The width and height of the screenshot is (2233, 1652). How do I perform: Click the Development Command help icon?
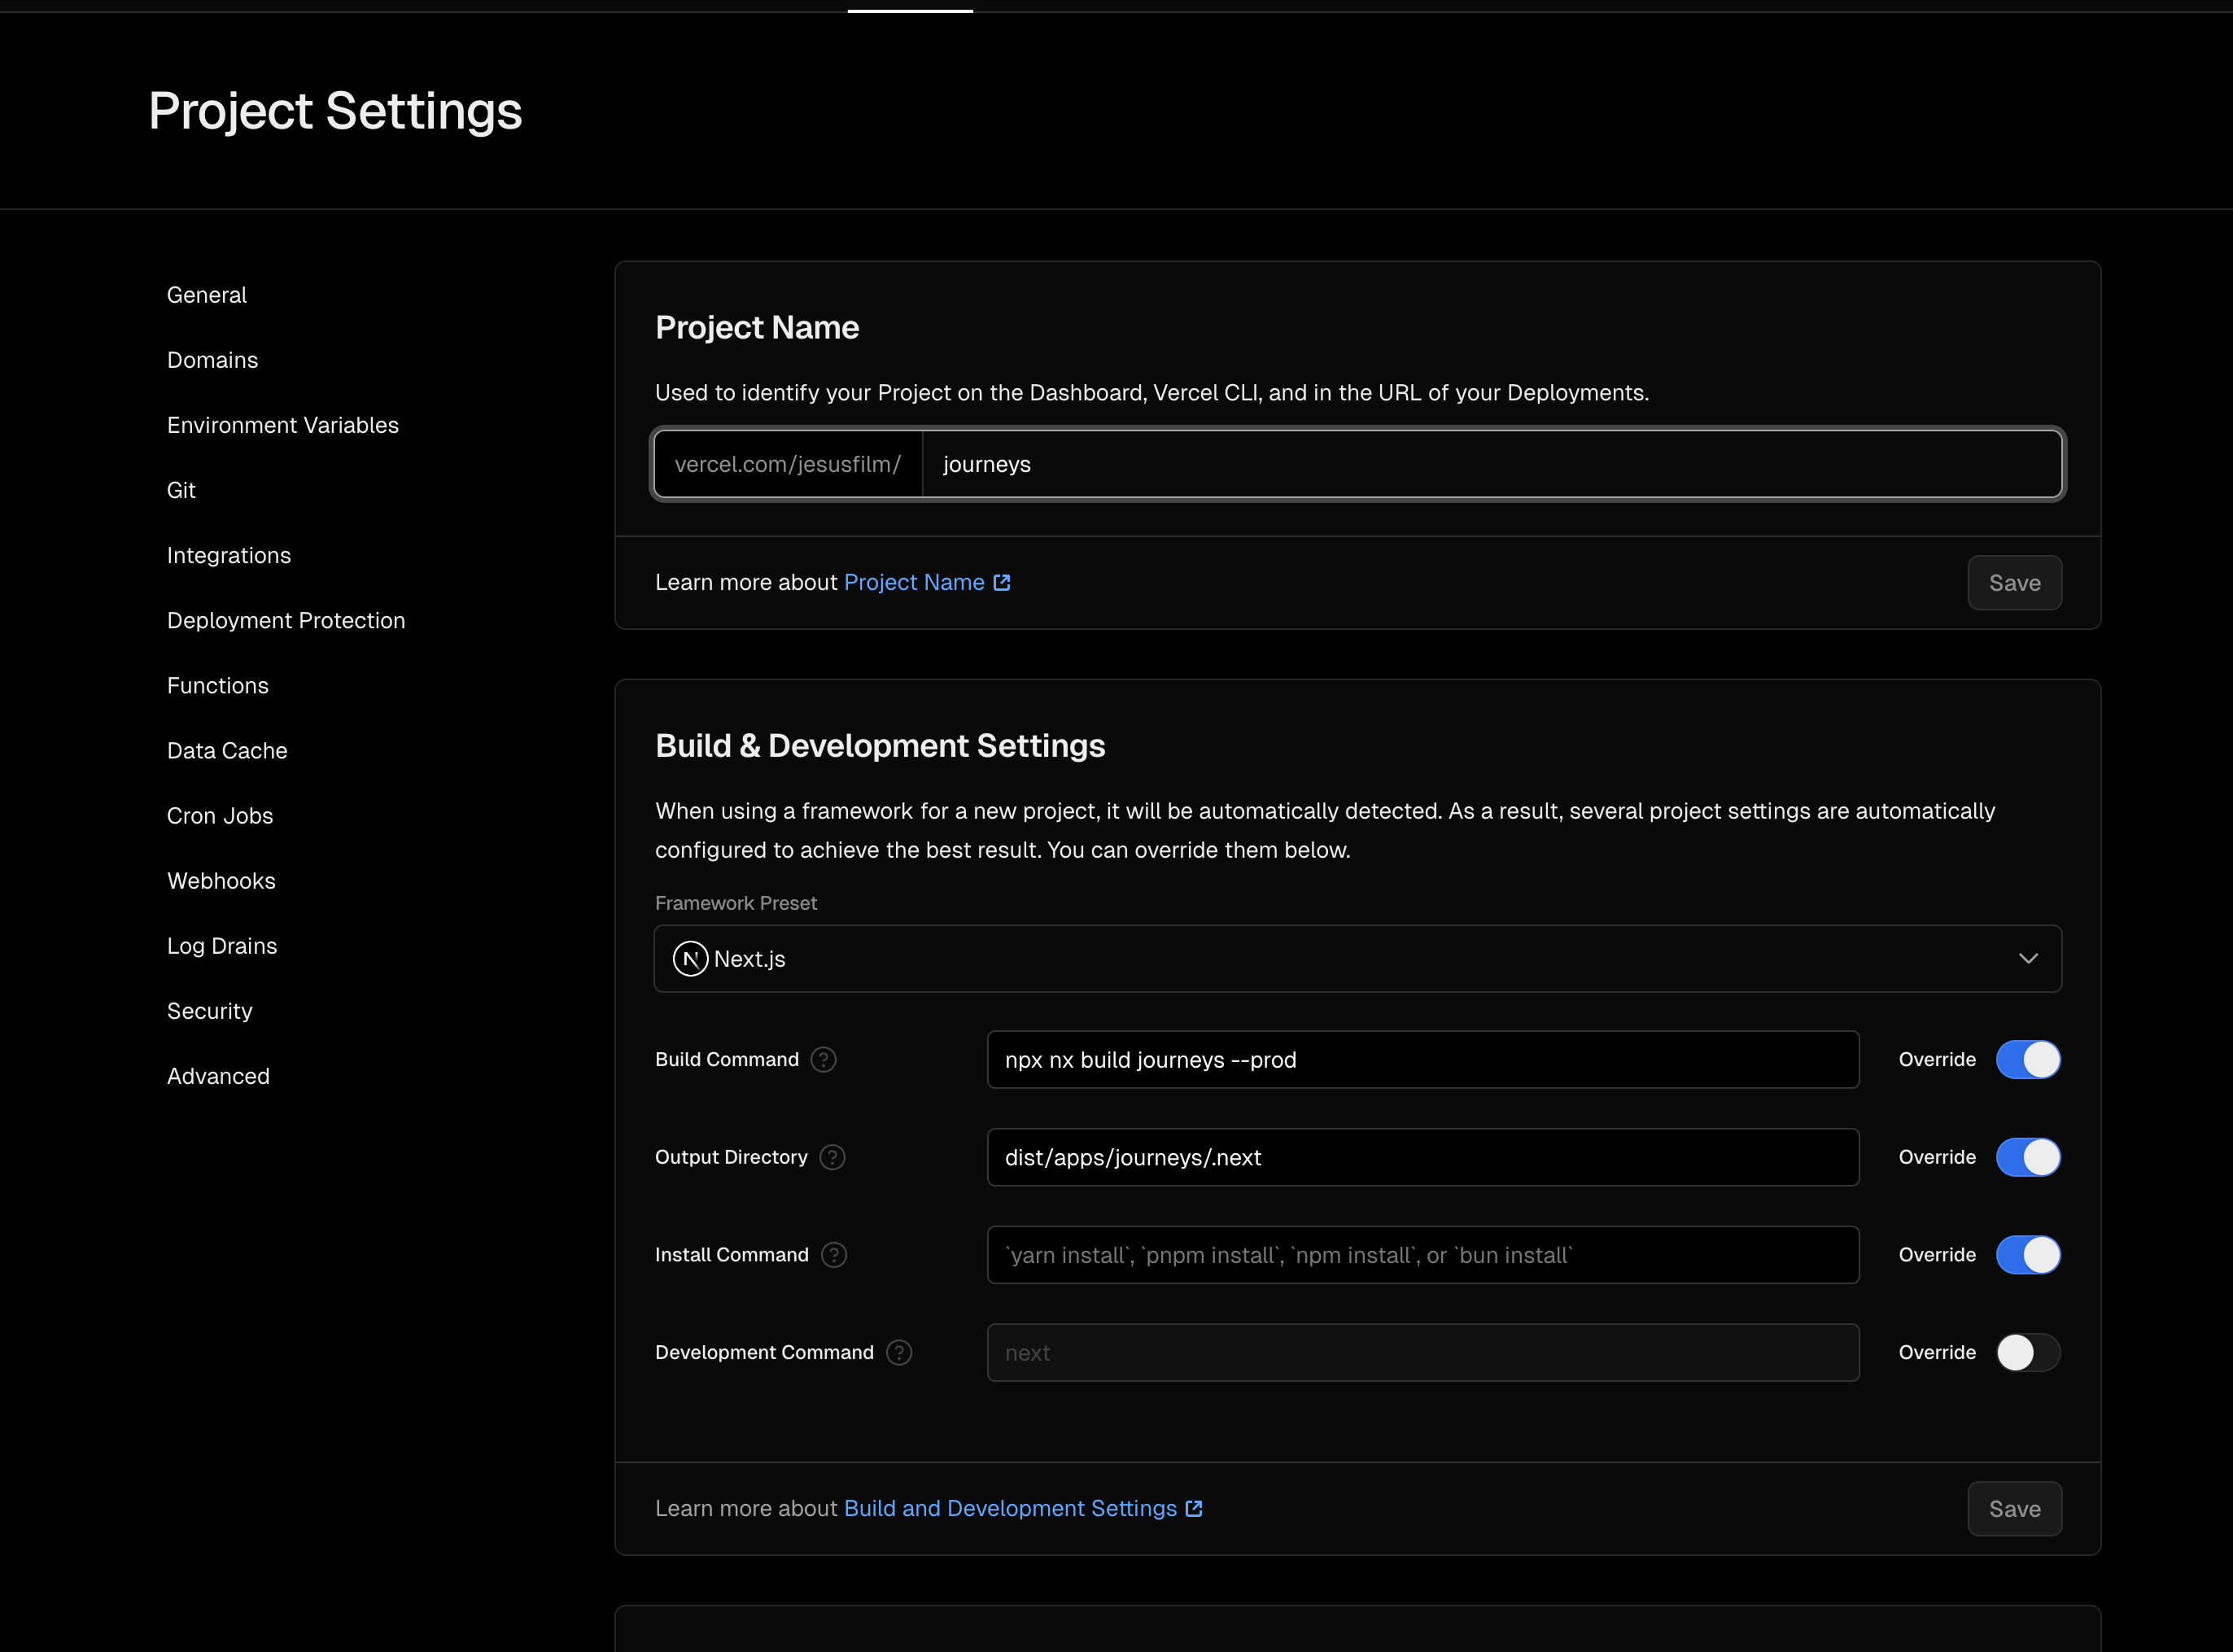899,1352
